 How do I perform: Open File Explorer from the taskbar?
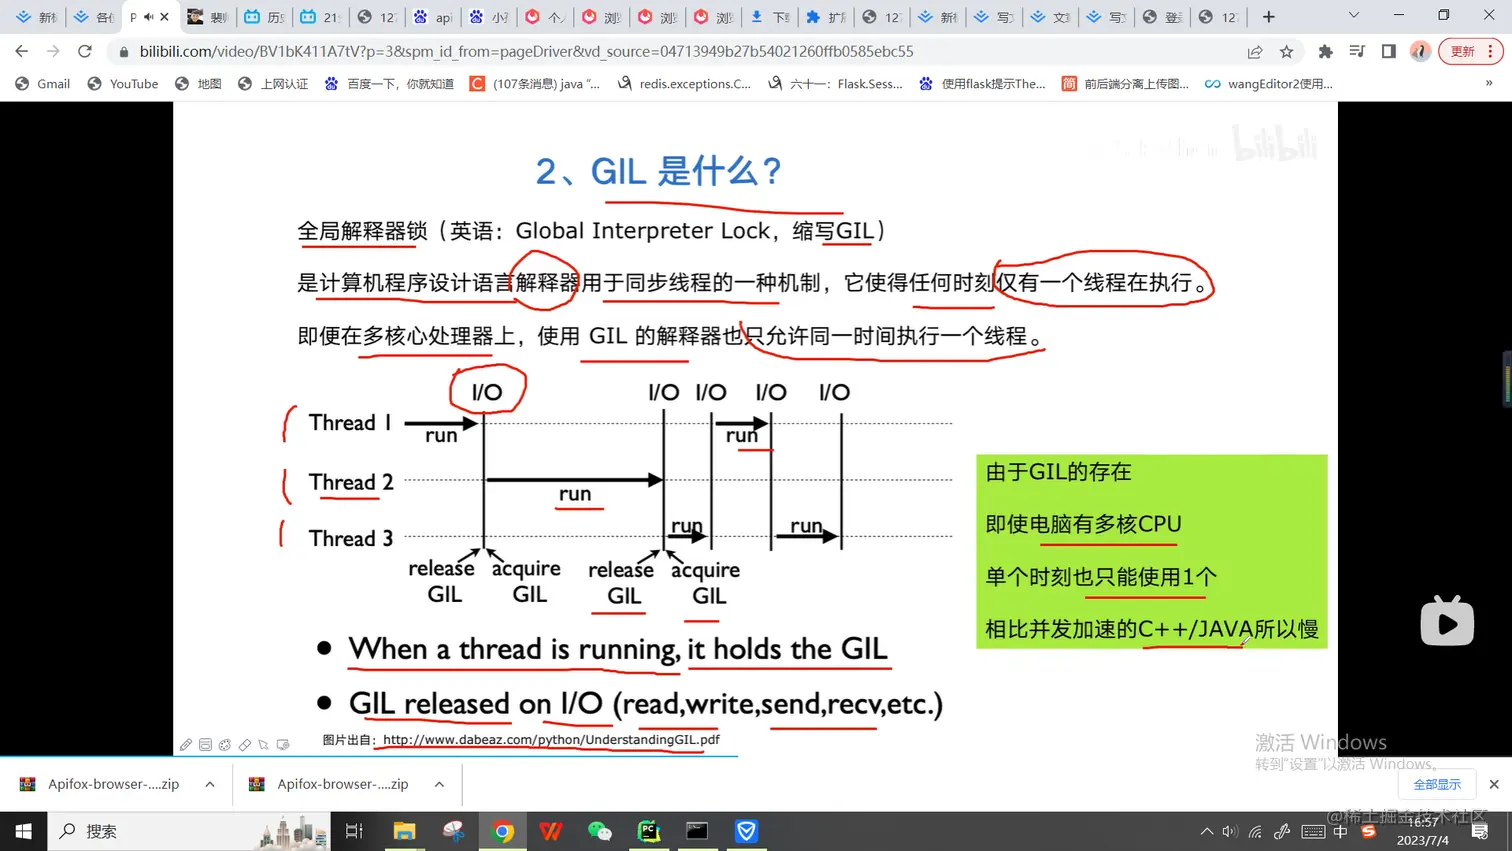coord(404,831)
